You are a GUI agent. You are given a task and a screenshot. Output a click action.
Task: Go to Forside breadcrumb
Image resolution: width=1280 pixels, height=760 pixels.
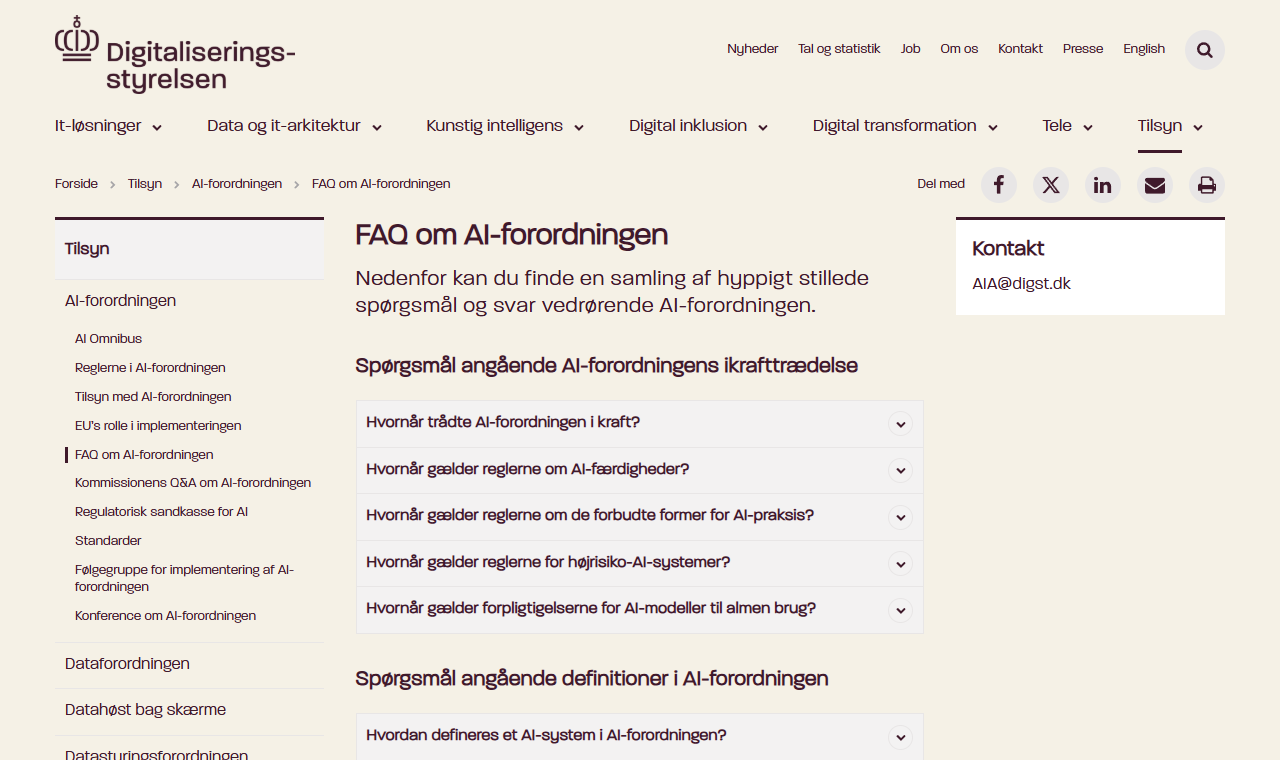pyautogui.click(x=76, y=184)
